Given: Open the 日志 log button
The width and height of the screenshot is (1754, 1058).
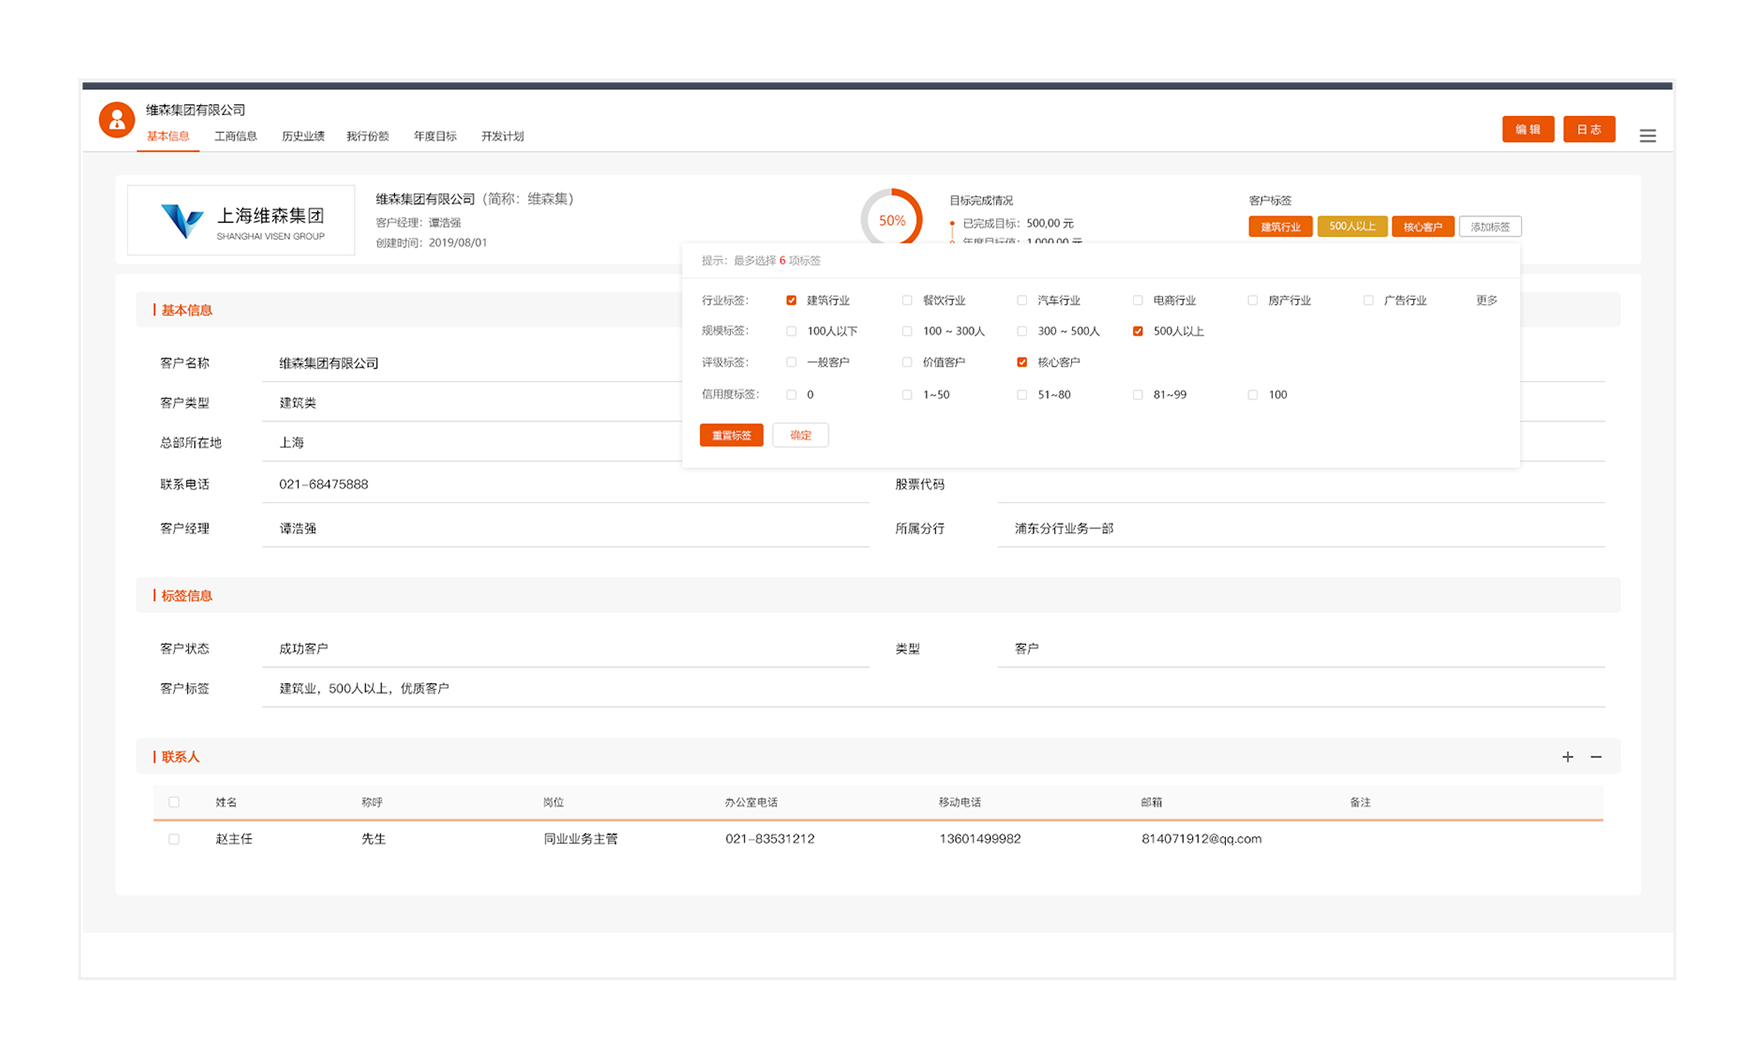Looking at the screenshot, I should pos(1588,130).
